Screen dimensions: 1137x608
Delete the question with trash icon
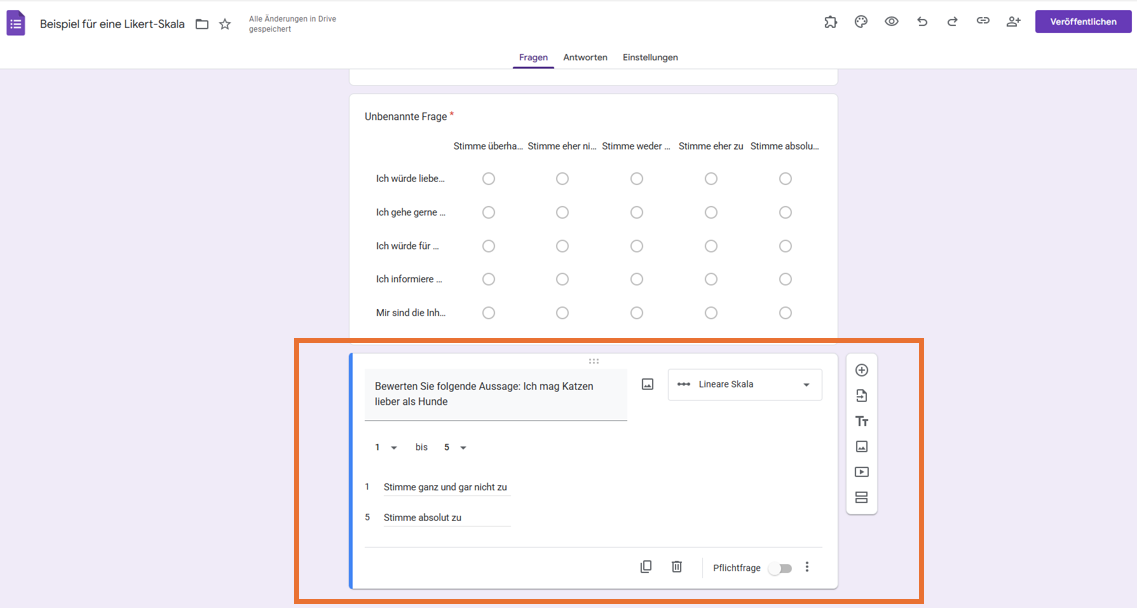pyautogui.click(x=677, y=567)
